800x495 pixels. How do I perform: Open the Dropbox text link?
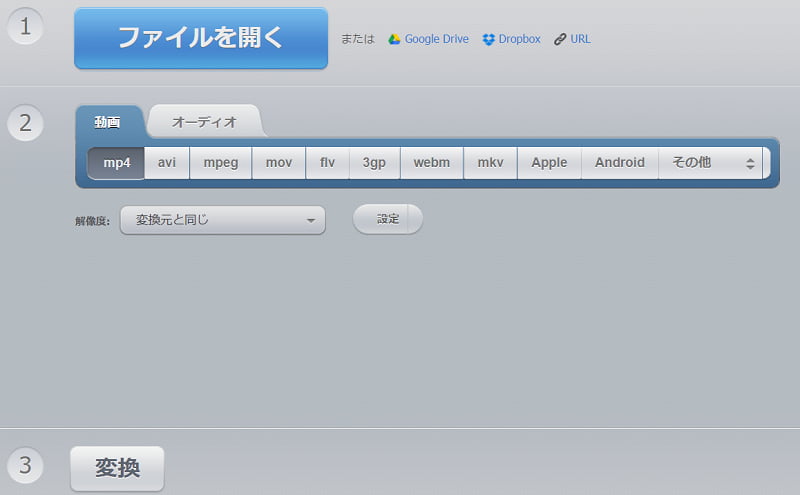click(519, 39)
